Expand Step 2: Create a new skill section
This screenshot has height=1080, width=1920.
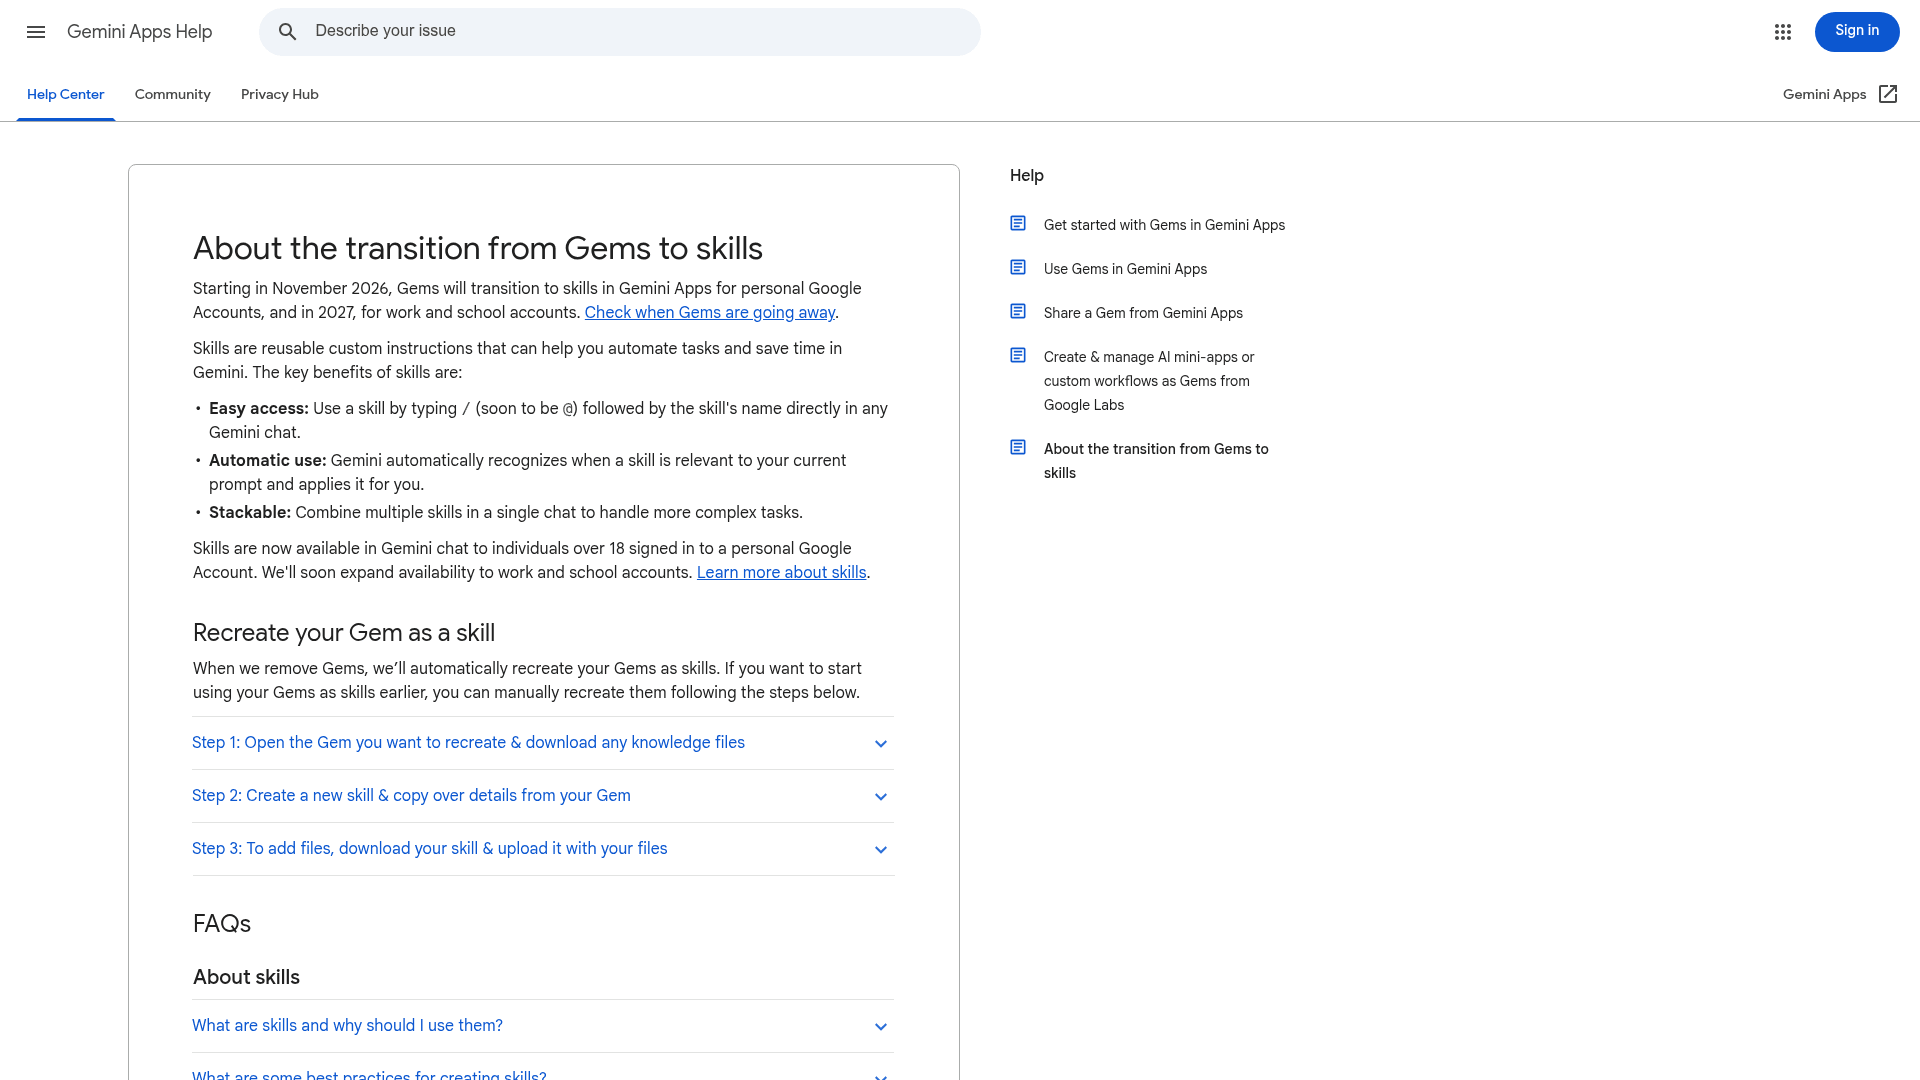tap(543, 796)
